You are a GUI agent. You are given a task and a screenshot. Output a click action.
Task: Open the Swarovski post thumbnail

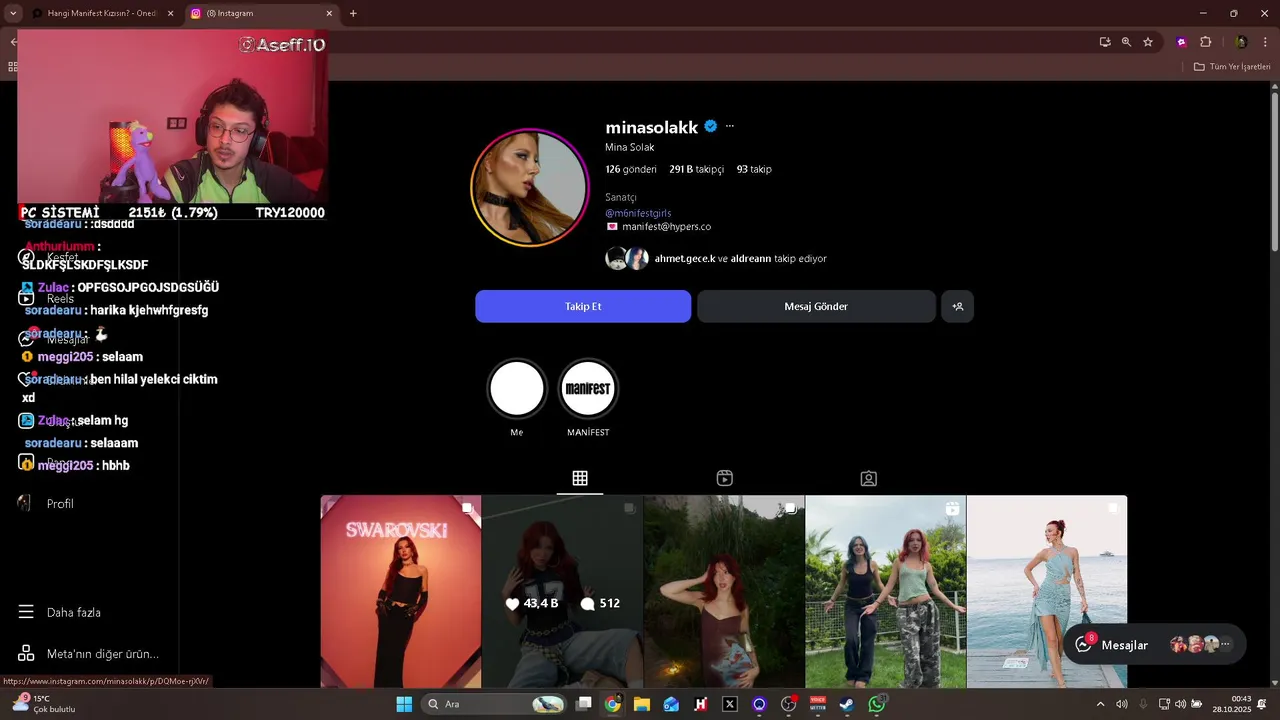tap(401, 592)
